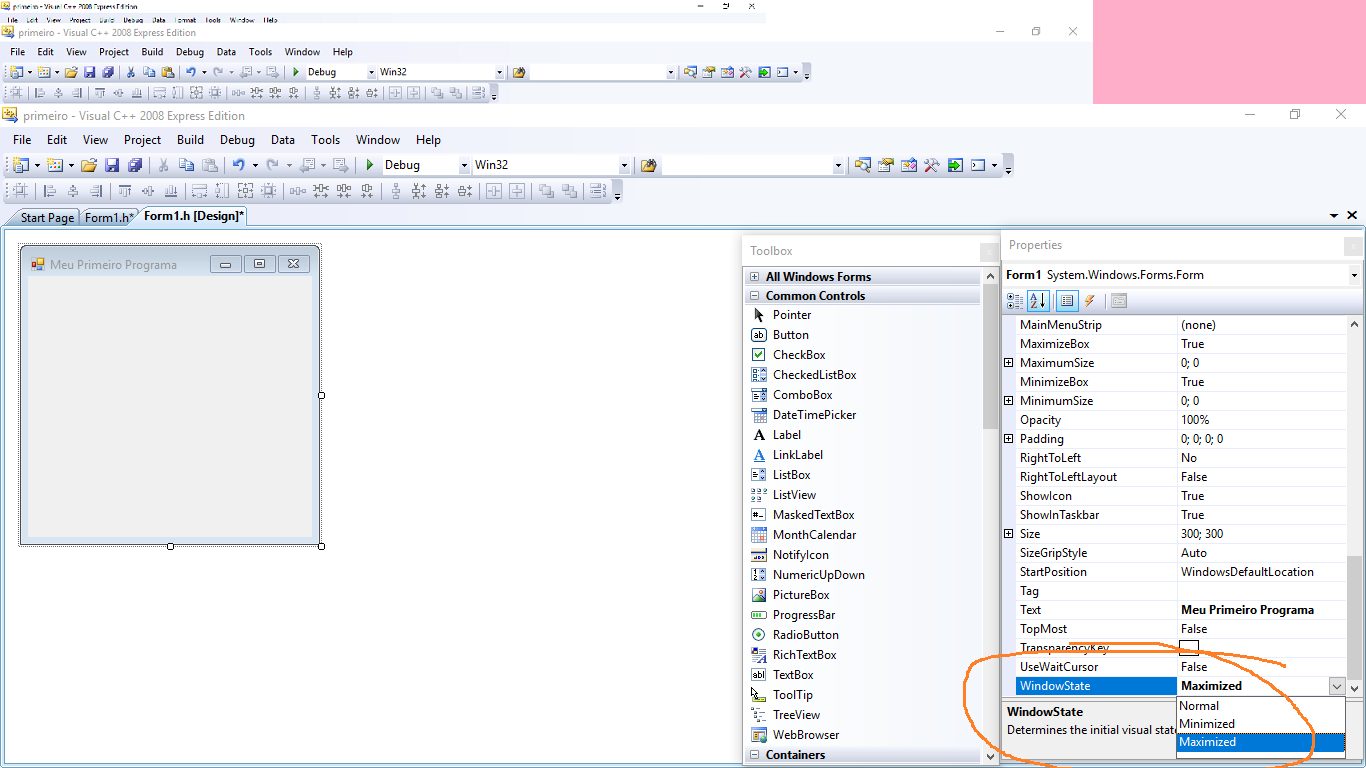This screenshot has height=768, width=1366.
Task: Open the Form1 object selector dropdown
Action: tap(1354, 275)
